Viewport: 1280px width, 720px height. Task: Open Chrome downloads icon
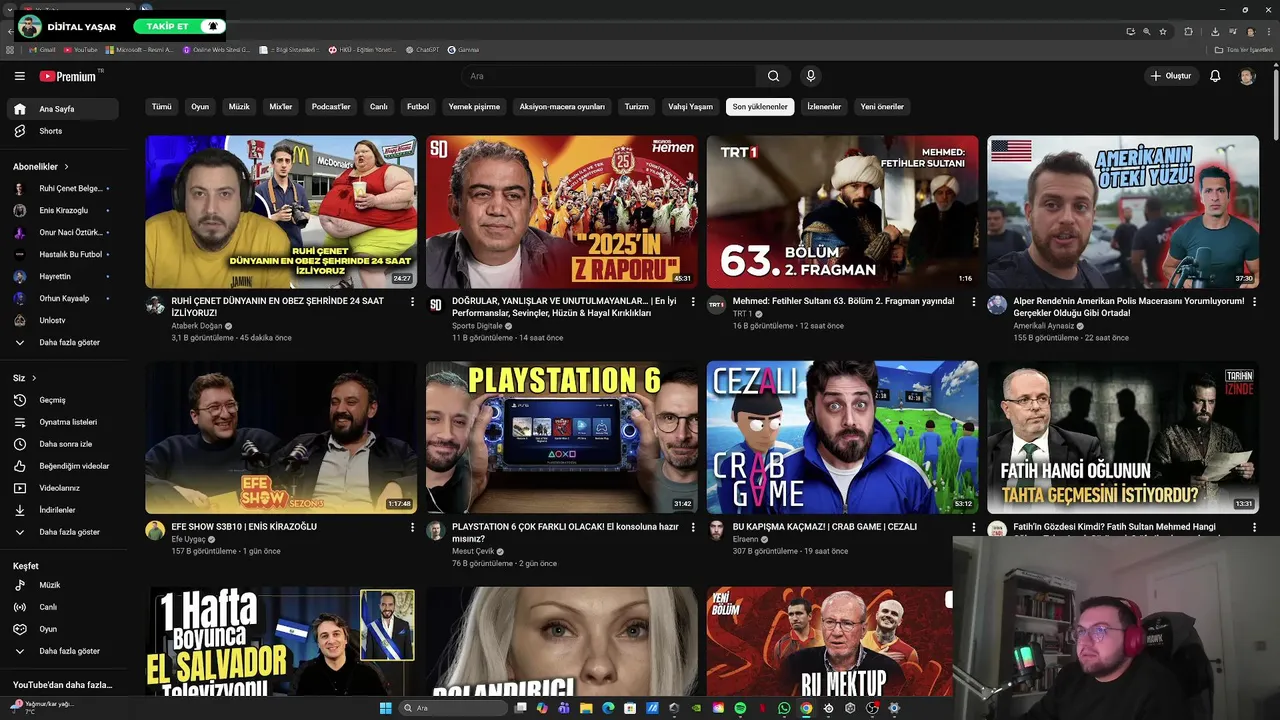(1214, 31)
